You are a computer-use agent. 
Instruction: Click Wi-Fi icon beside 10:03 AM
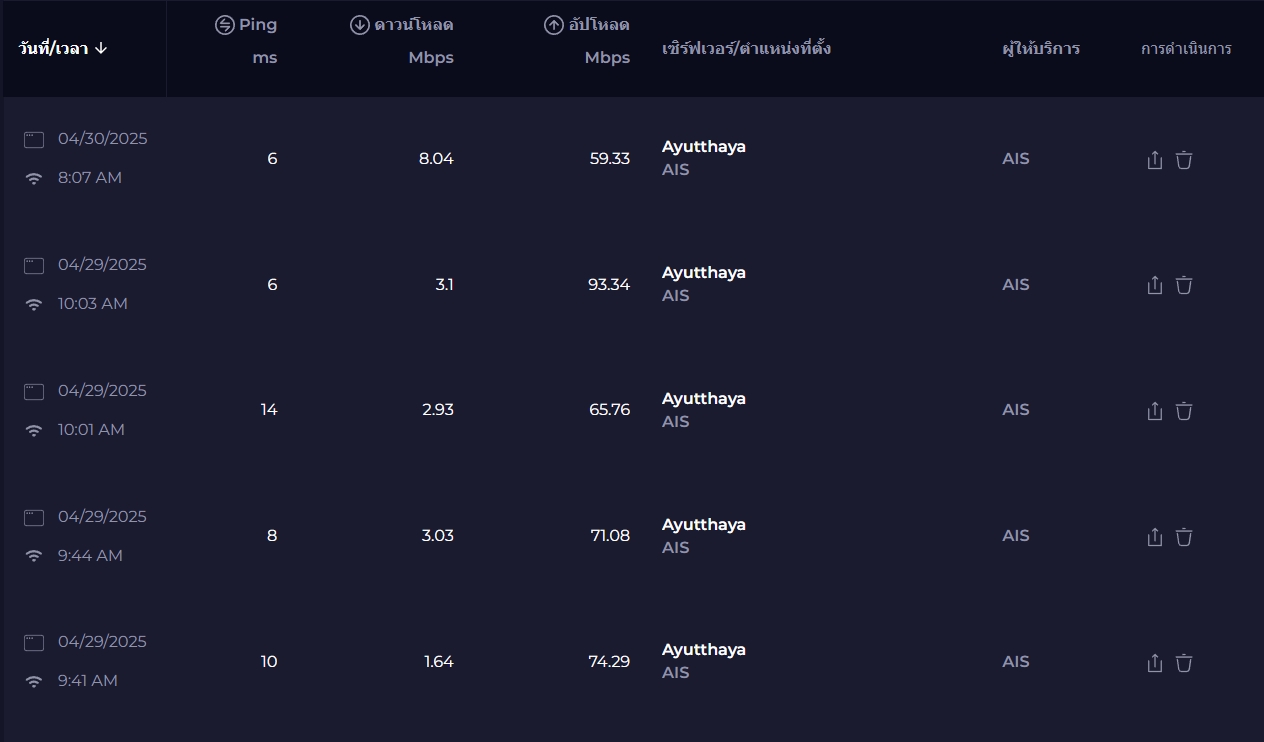pos(34,305)
